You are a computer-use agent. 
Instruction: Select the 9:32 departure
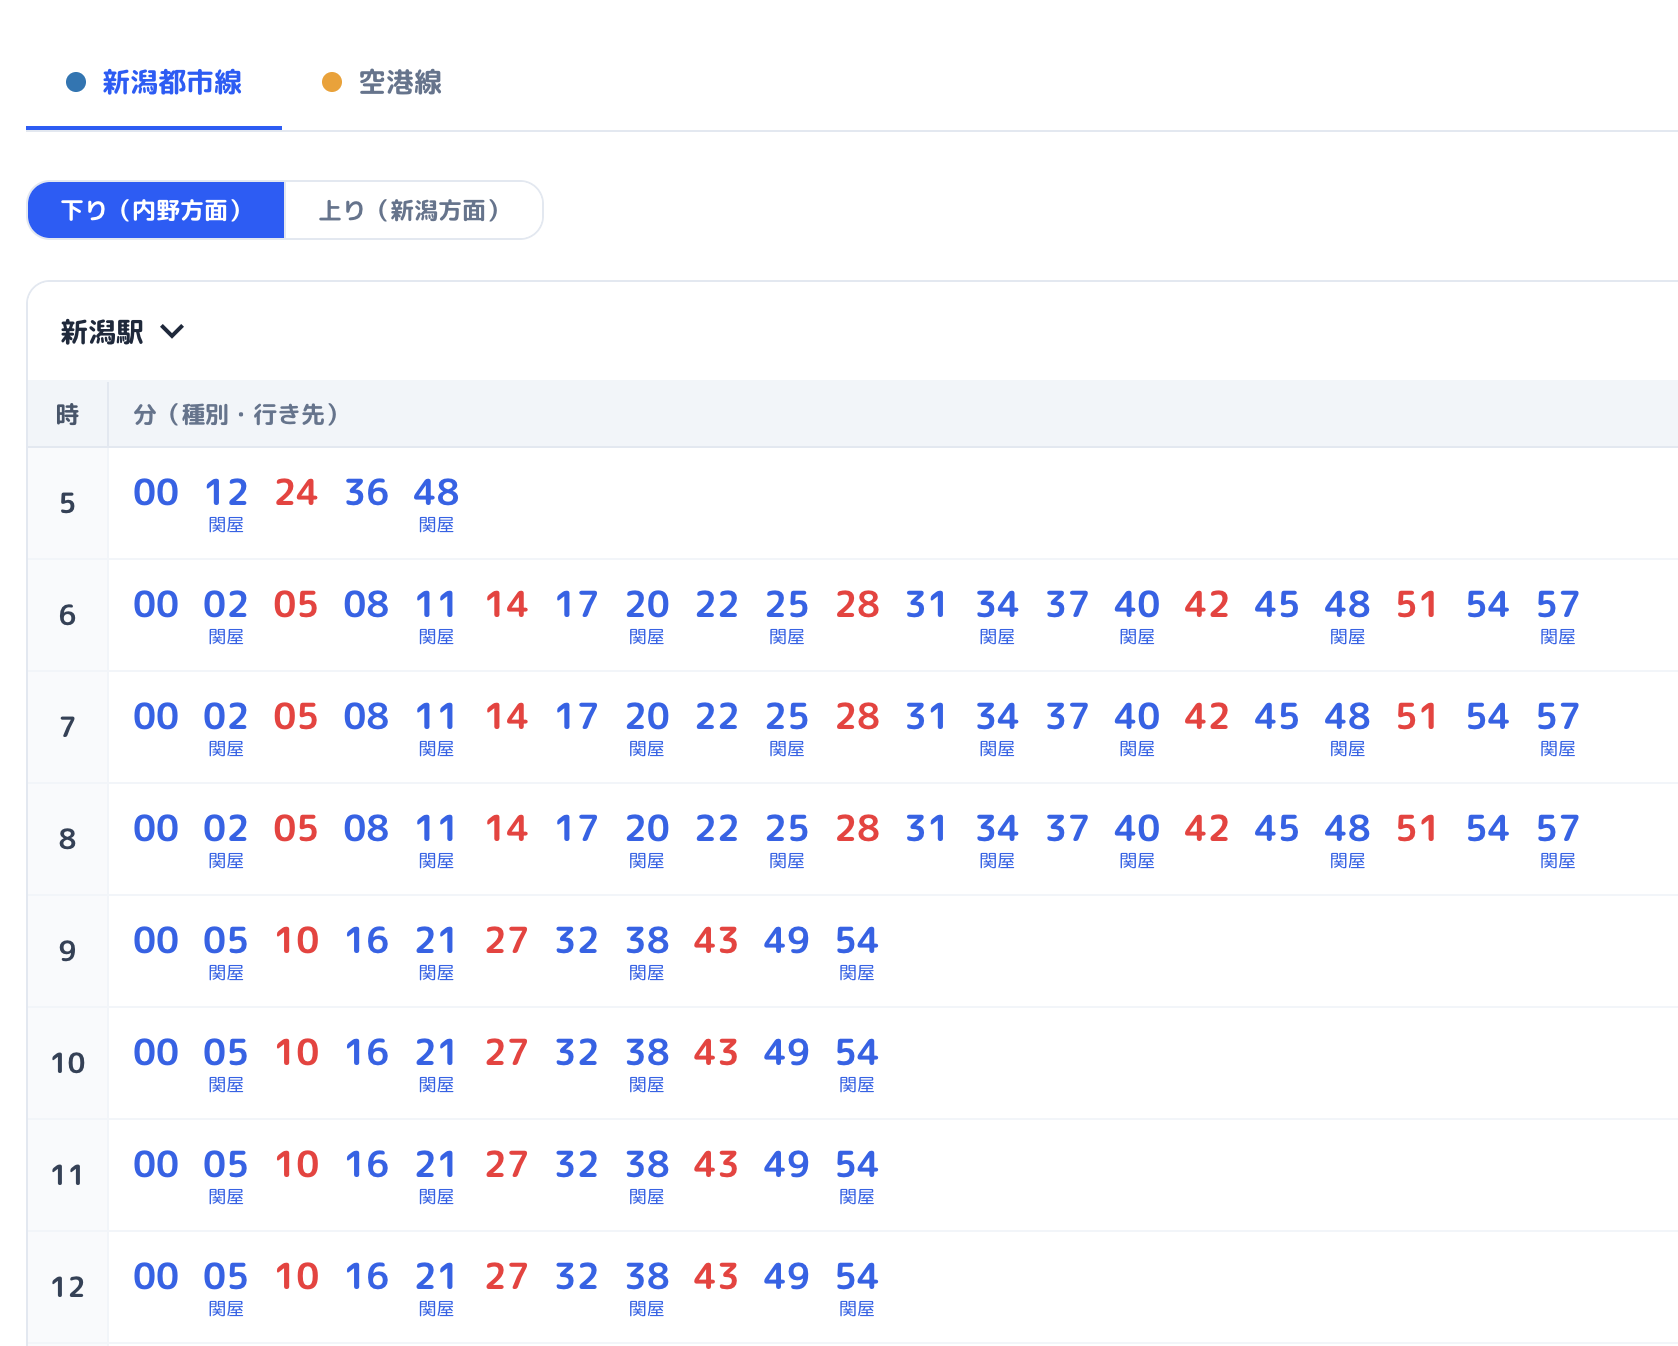577,940
